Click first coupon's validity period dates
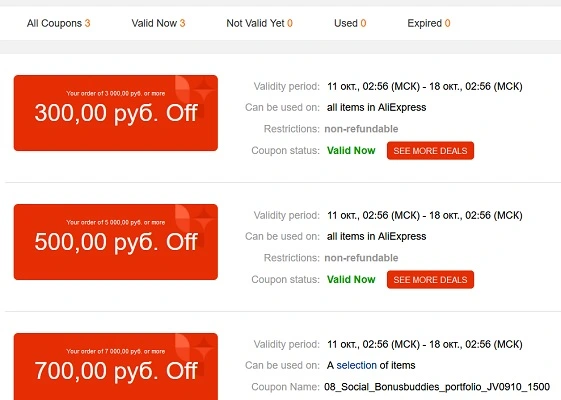 point(425,86)
